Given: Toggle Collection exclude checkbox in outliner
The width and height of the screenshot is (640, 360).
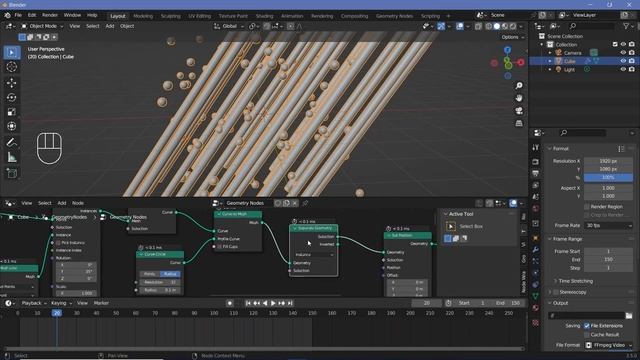Looking at the screenshot, I should pos(615,44).
